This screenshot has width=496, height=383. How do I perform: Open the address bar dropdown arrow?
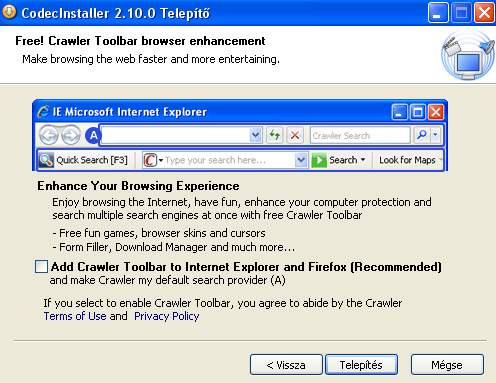coord(255,135)
